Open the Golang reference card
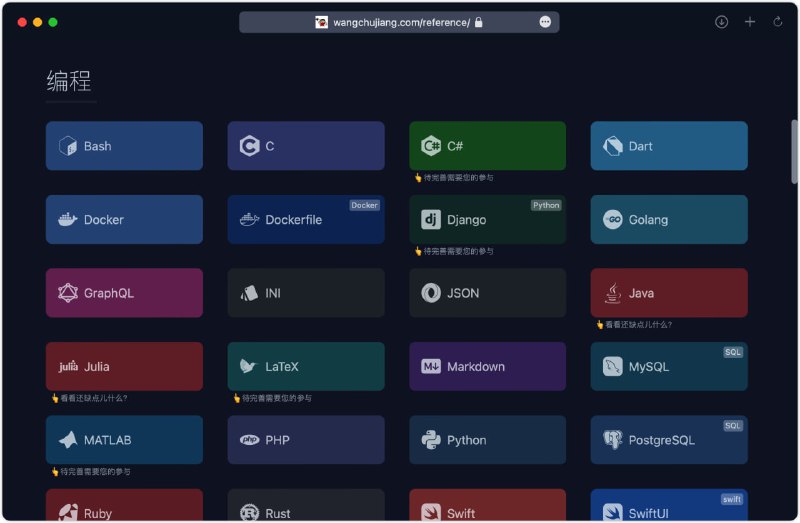The height and width of the screenshot is (523, 800). pos(668,220)
